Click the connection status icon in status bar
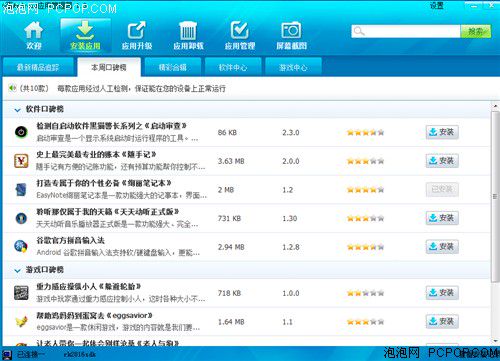500x361 pixels. pyautogui.click(x=7, y=354)
